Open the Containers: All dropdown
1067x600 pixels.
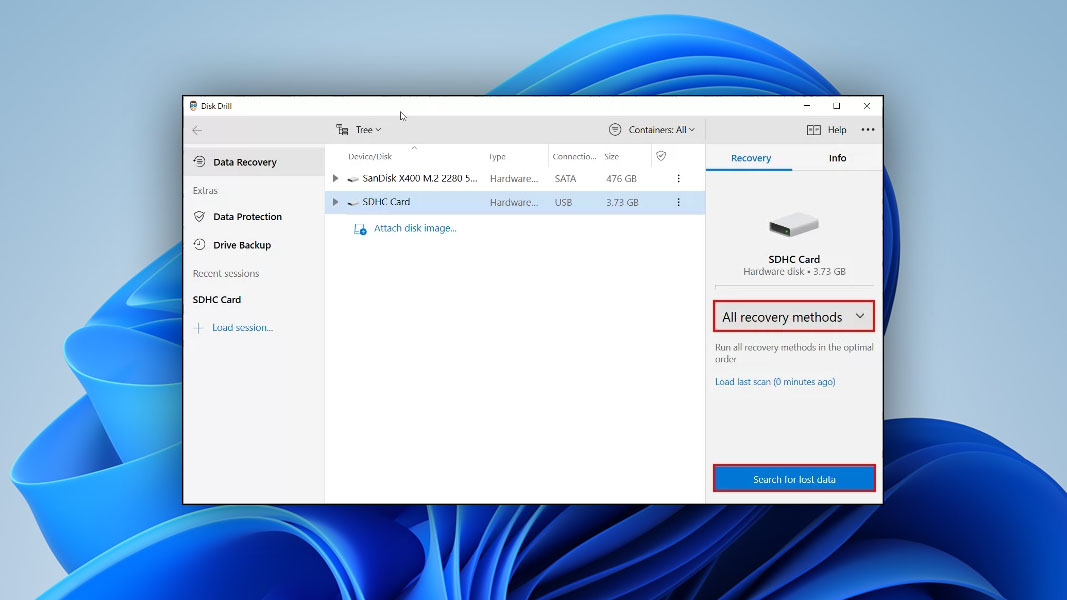661,129
